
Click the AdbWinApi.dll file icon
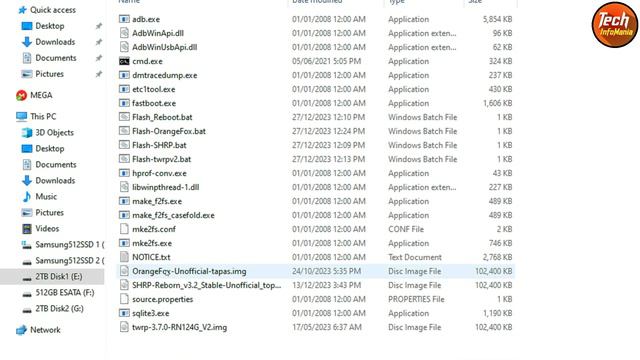[124, 33]
